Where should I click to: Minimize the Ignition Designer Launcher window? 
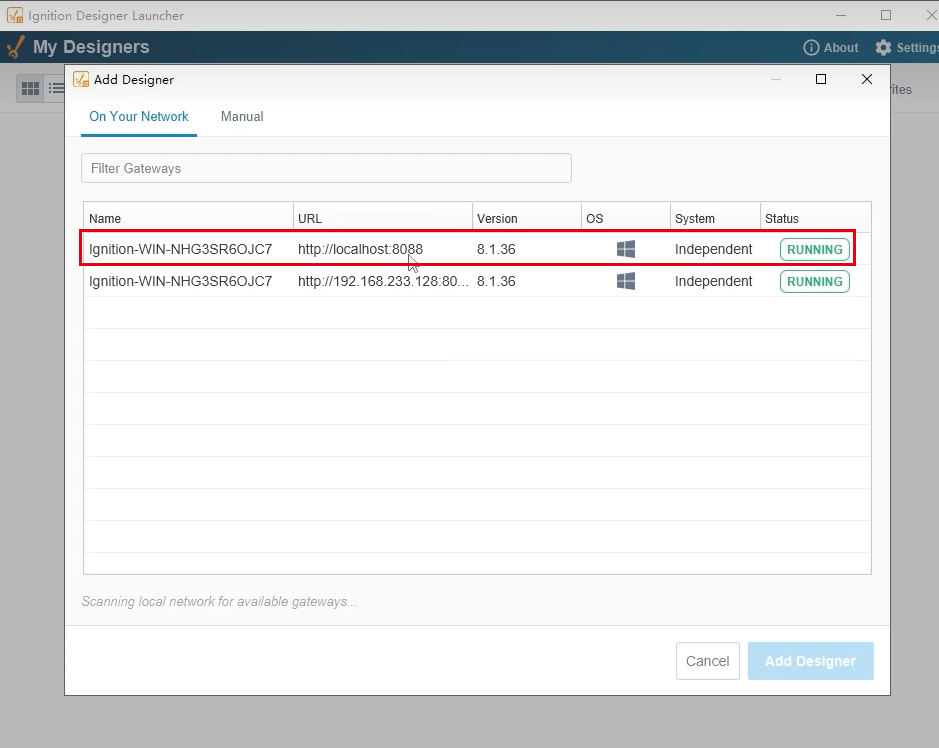point(841,15)
